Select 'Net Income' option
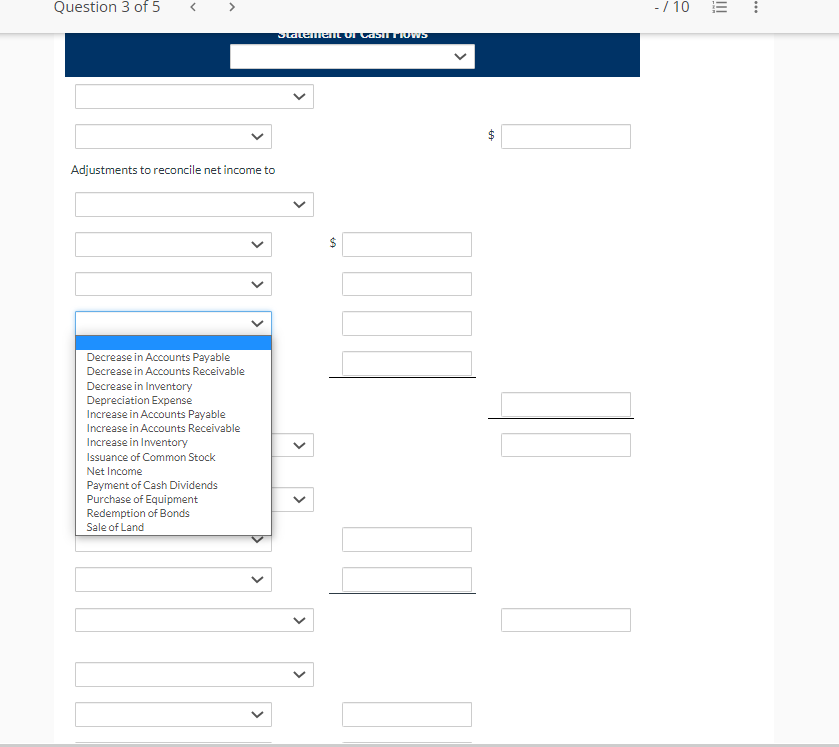 pyautogui.click(x=173, y=471)
